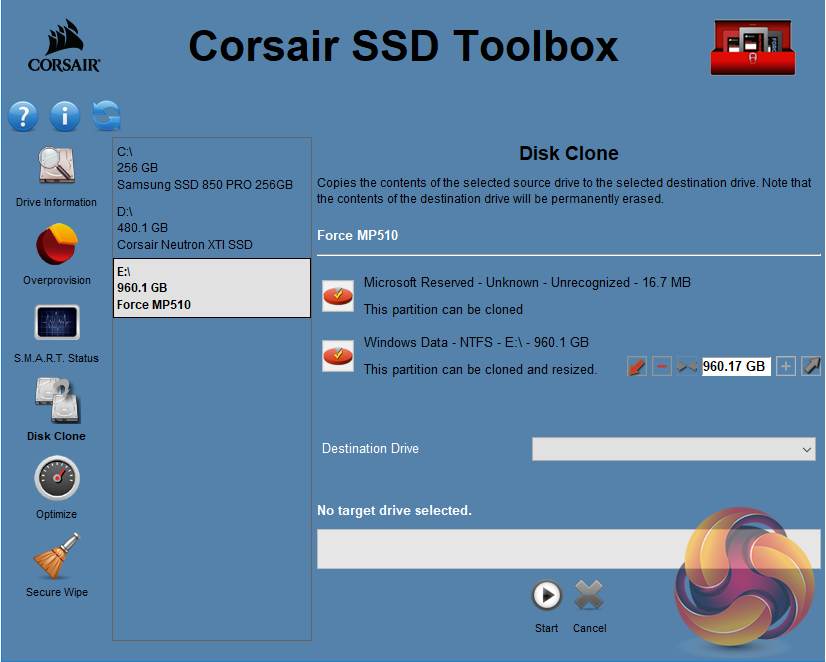The image size is (826, 662).
Task: Select the C:\ Samsung SSD 850 PRO drive
Action: [x=212, y=168]
